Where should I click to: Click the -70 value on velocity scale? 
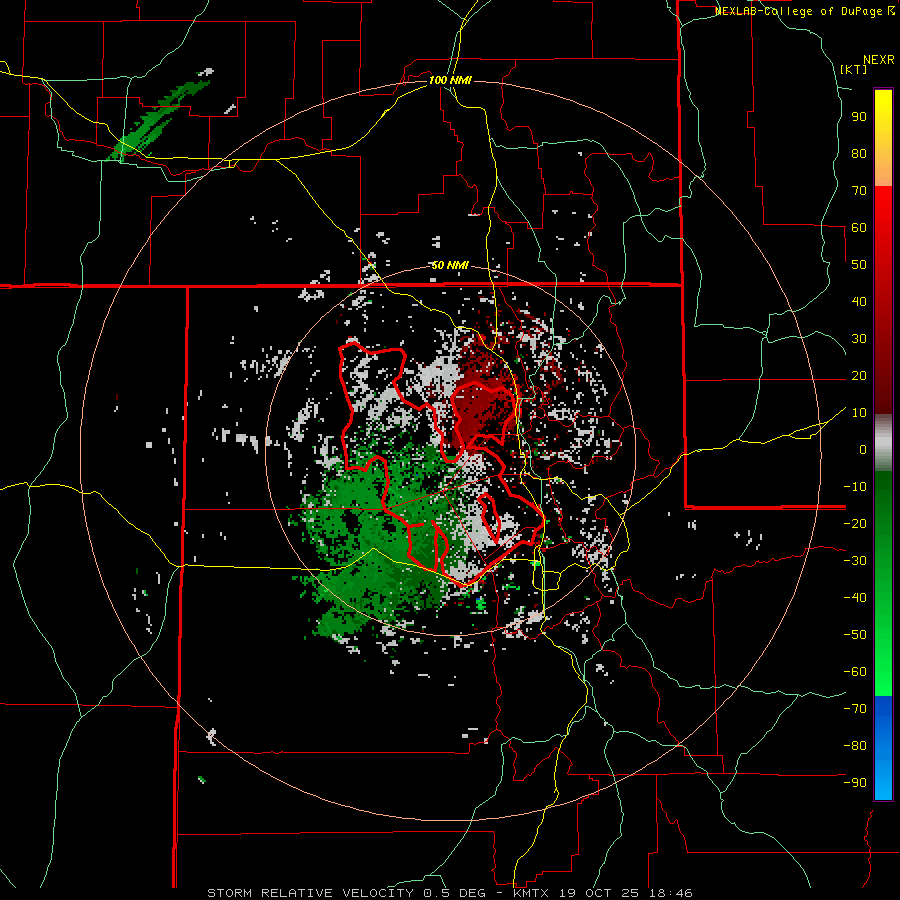[855, 709]
